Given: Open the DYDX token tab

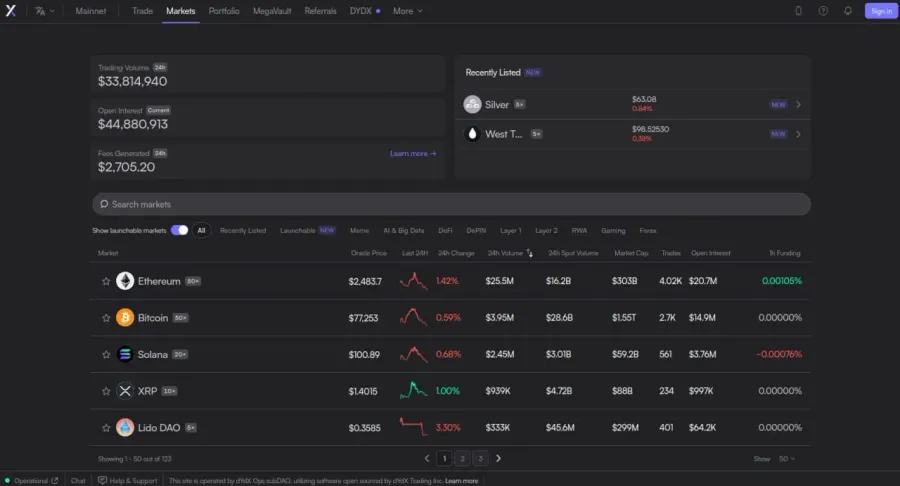Looking at the screenshot, I should (x=365, y=11).
